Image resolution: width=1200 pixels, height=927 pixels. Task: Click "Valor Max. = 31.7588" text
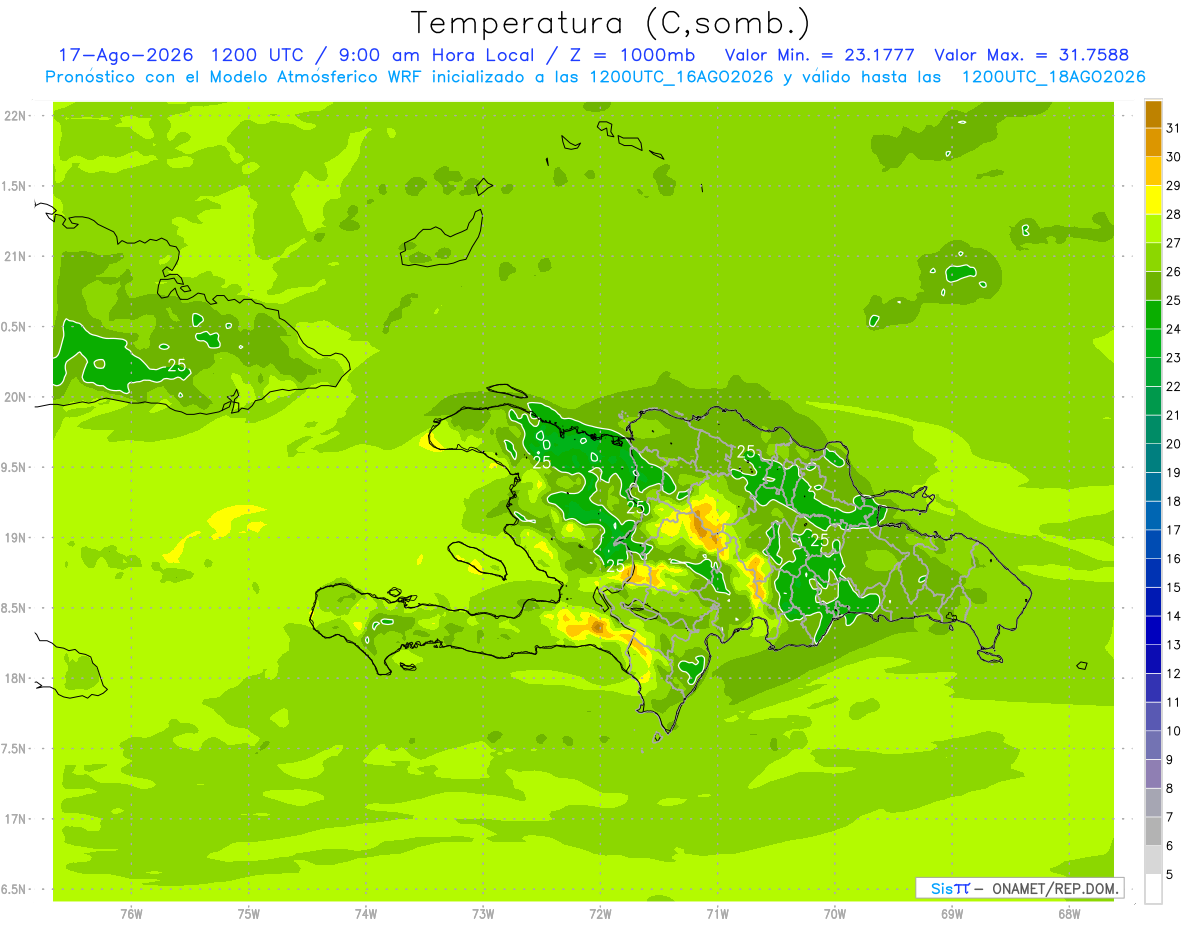pos(1031,55)
